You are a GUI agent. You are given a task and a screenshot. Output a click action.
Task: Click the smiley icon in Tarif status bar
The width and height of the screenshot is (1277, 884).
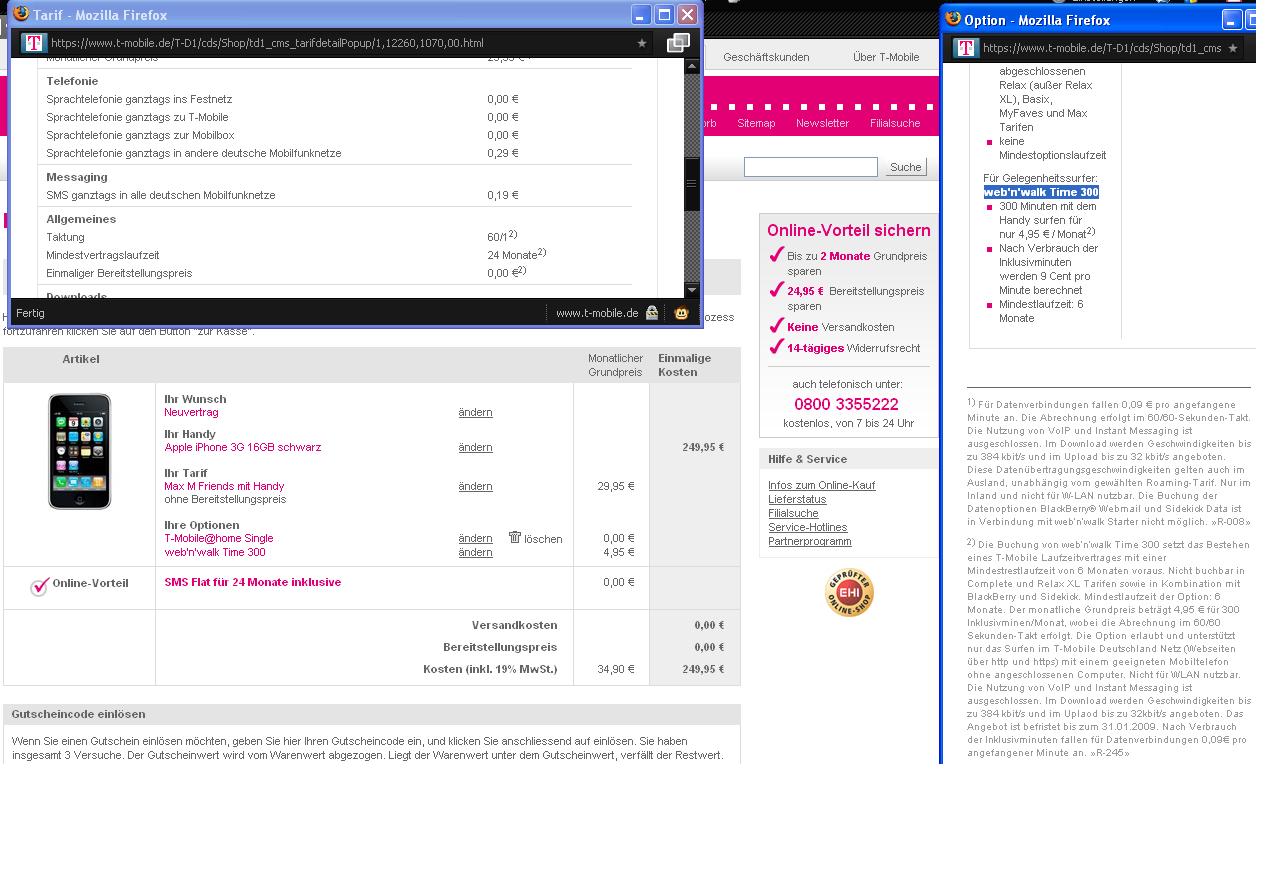[x=681, y=313]
